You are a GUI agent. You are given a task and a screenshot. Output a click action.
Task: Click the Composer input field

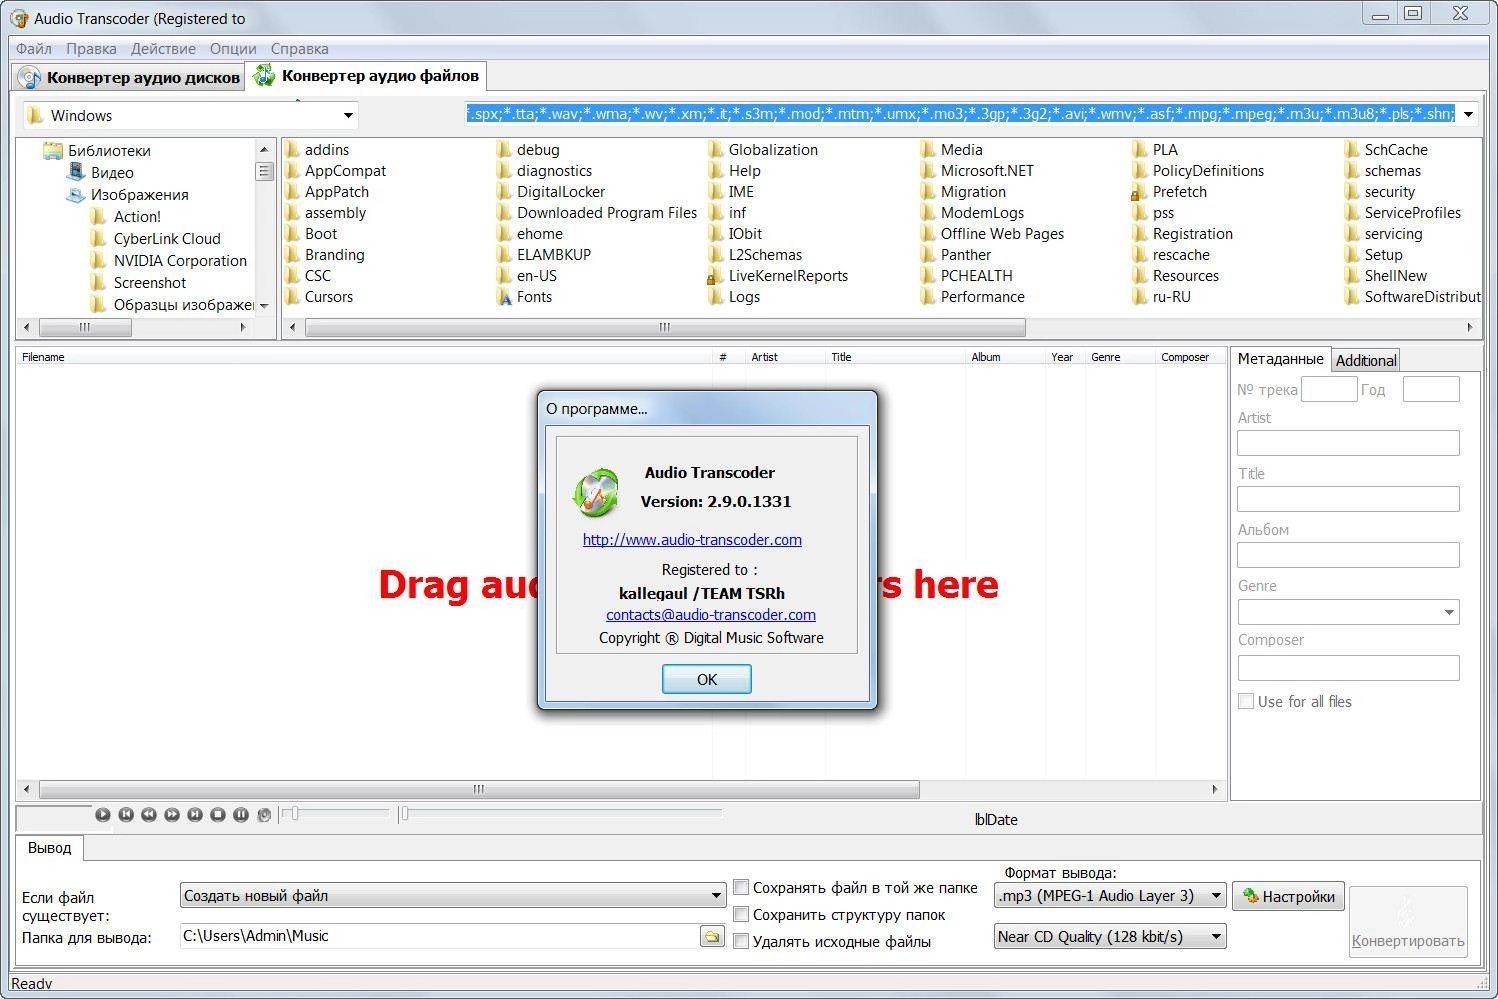[1348, 668]
